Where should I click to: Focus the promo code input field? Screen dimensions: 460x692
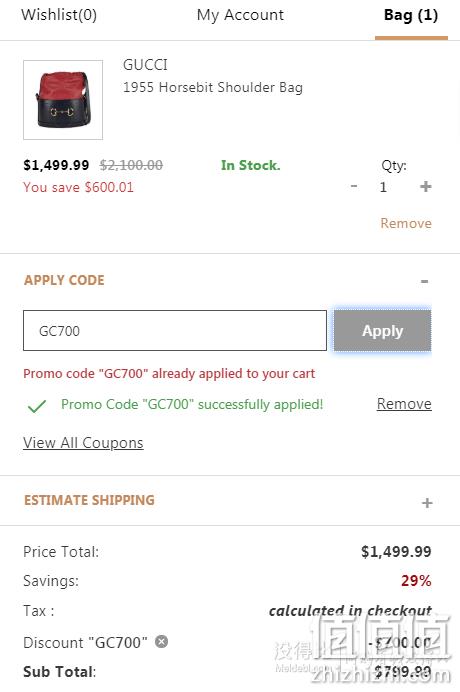[x=175, y=331]
